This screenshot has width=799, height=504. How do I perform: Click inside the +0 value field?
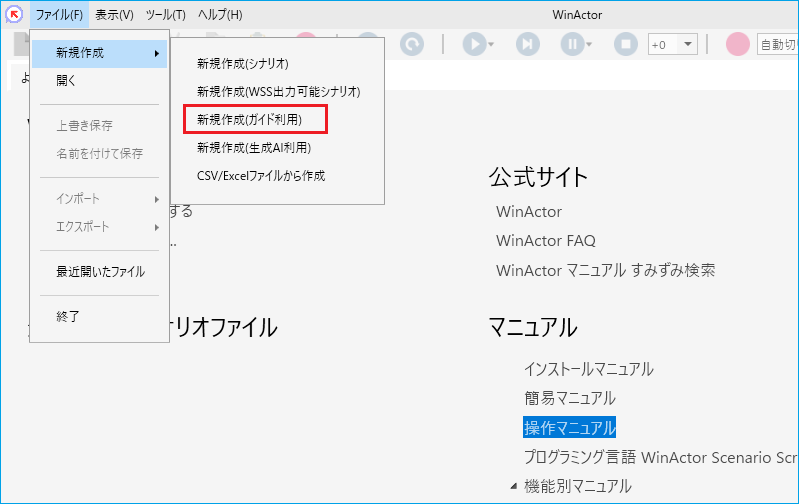click(x=663, y=44)
